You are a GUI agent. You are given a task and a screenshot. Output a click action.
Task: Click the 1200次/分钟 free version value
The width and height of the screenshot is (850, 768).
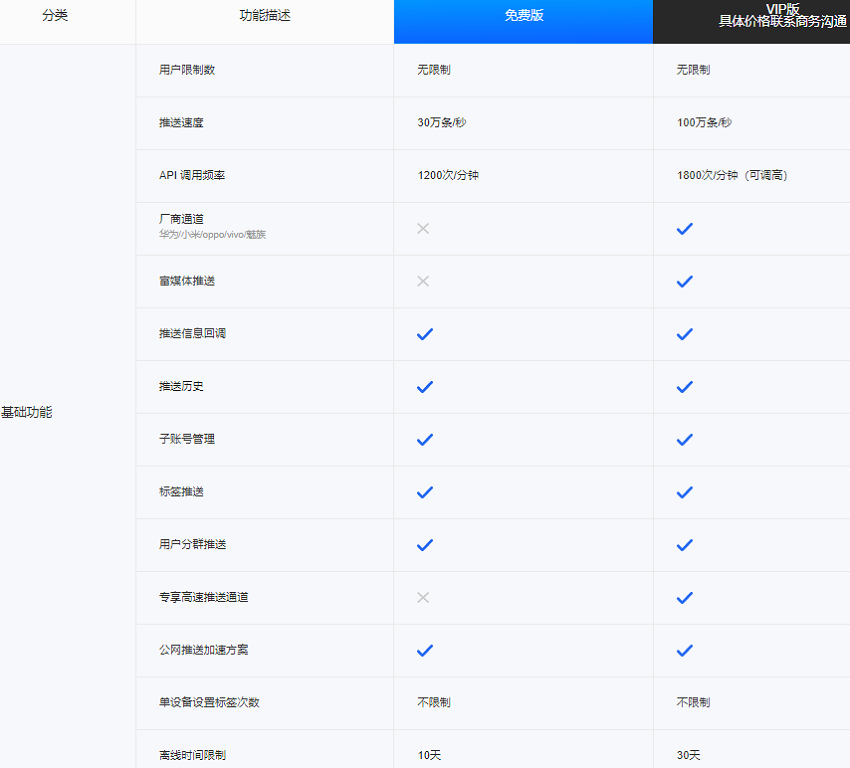coord(448,175)
